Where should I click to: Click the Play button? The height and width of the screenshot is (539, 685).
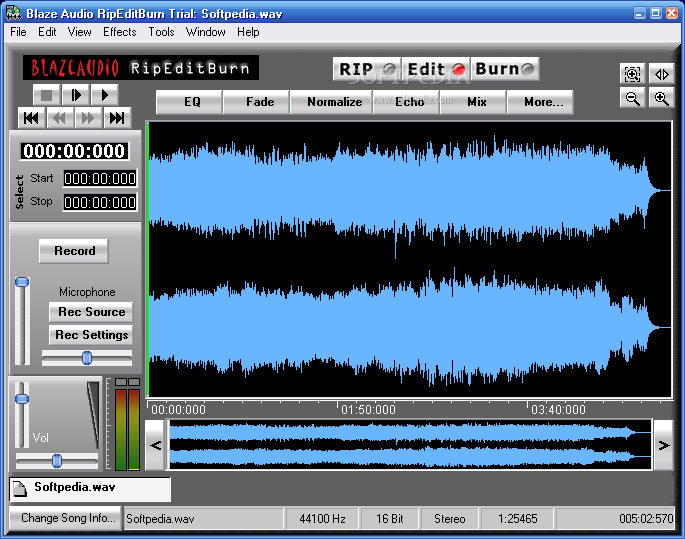tap(104, 95)
